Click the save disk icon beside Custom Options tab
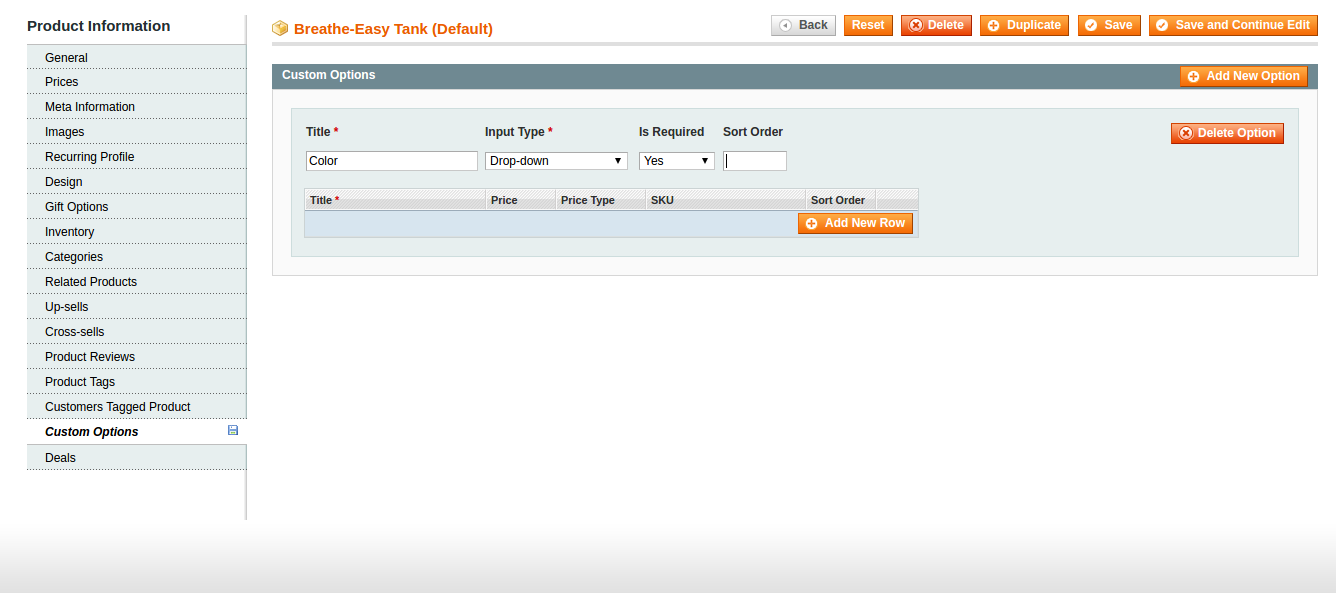The width and height of the screenshot is (1336, 593). (233, 431)
